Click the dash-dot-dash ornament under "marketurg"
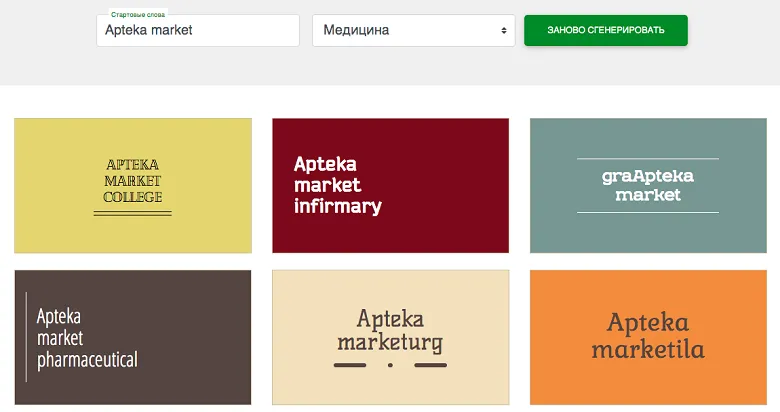The image size is (780, 412). (x=390, y=366)
